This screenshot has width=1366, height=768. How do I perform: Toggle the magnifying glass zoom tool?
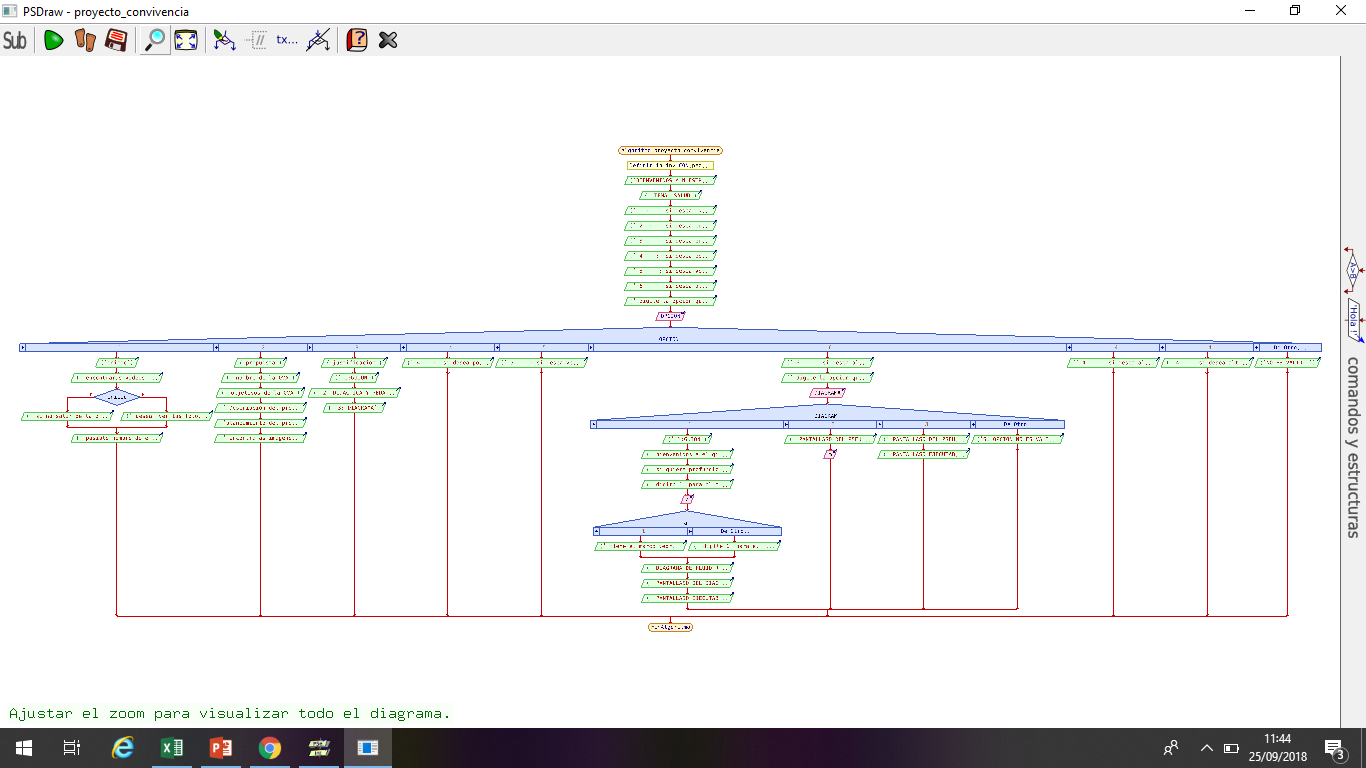[155, 40]
